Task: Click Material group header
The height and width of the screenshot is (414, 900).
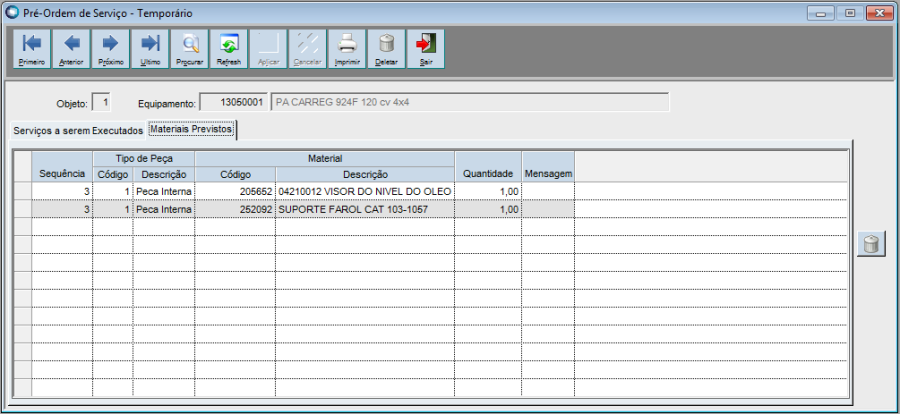Action: tap(325, 159)
